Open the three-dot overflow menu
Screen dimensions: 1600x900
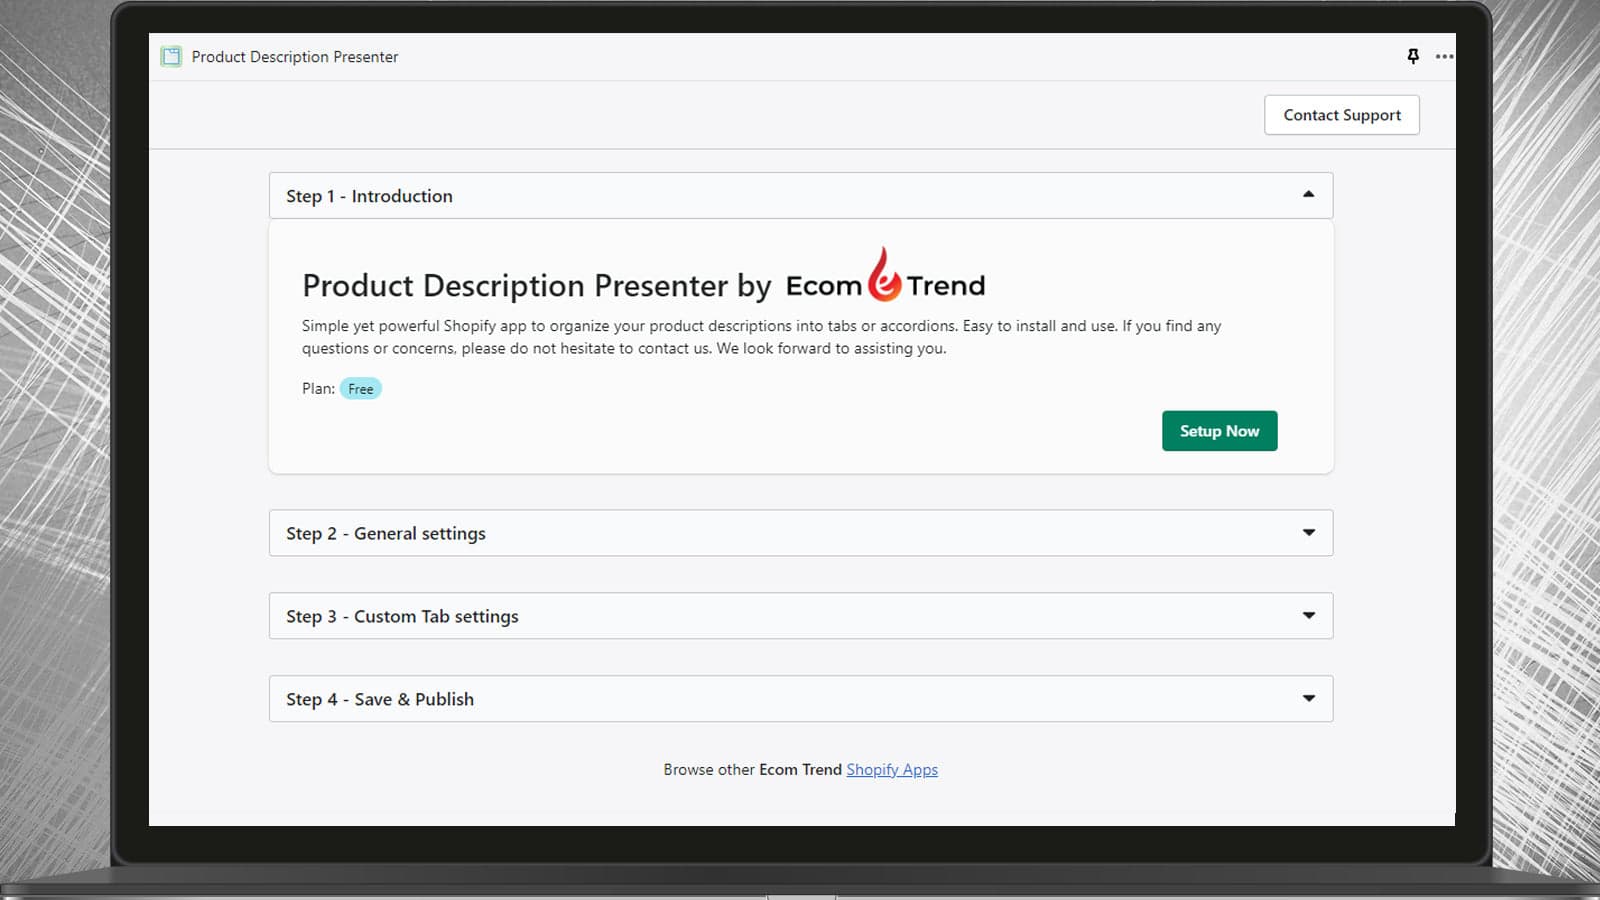point(1444,57)
